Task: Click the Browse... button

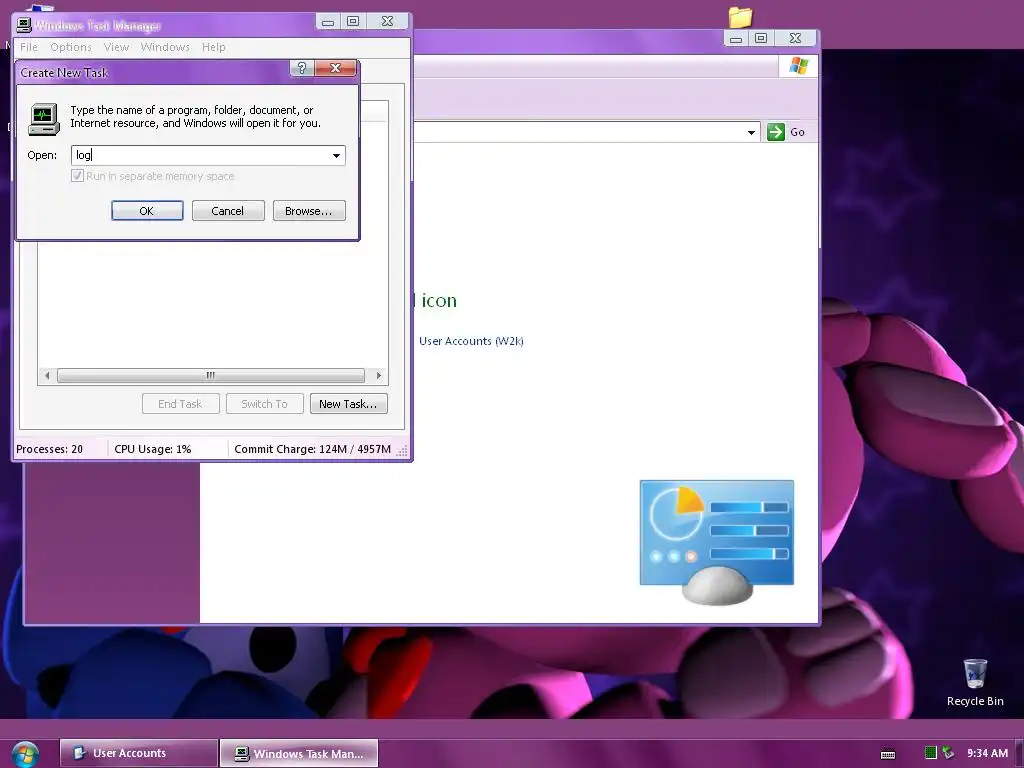Action: tap(309, 211)
